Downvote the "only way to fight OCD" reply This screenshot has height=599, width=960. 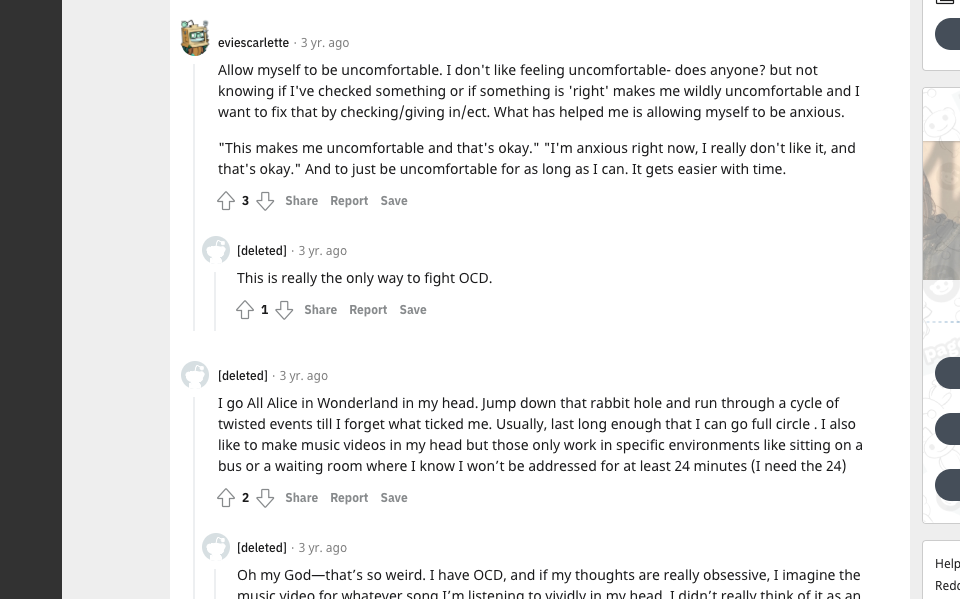coord(284,310)
